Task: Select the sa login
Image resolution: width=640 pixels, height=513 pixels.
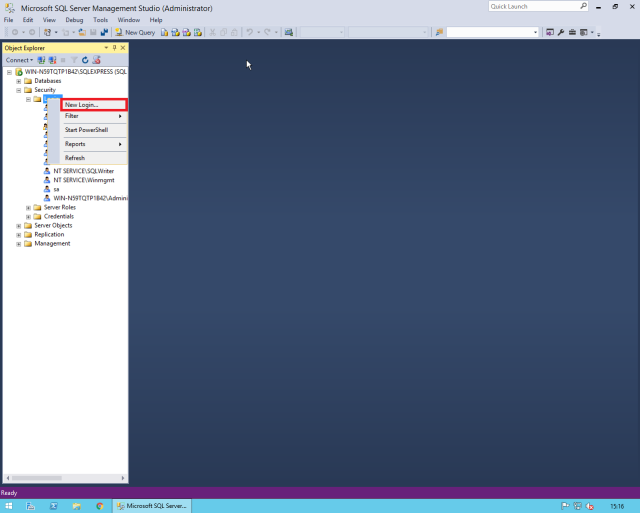Action: pos(56,189)
